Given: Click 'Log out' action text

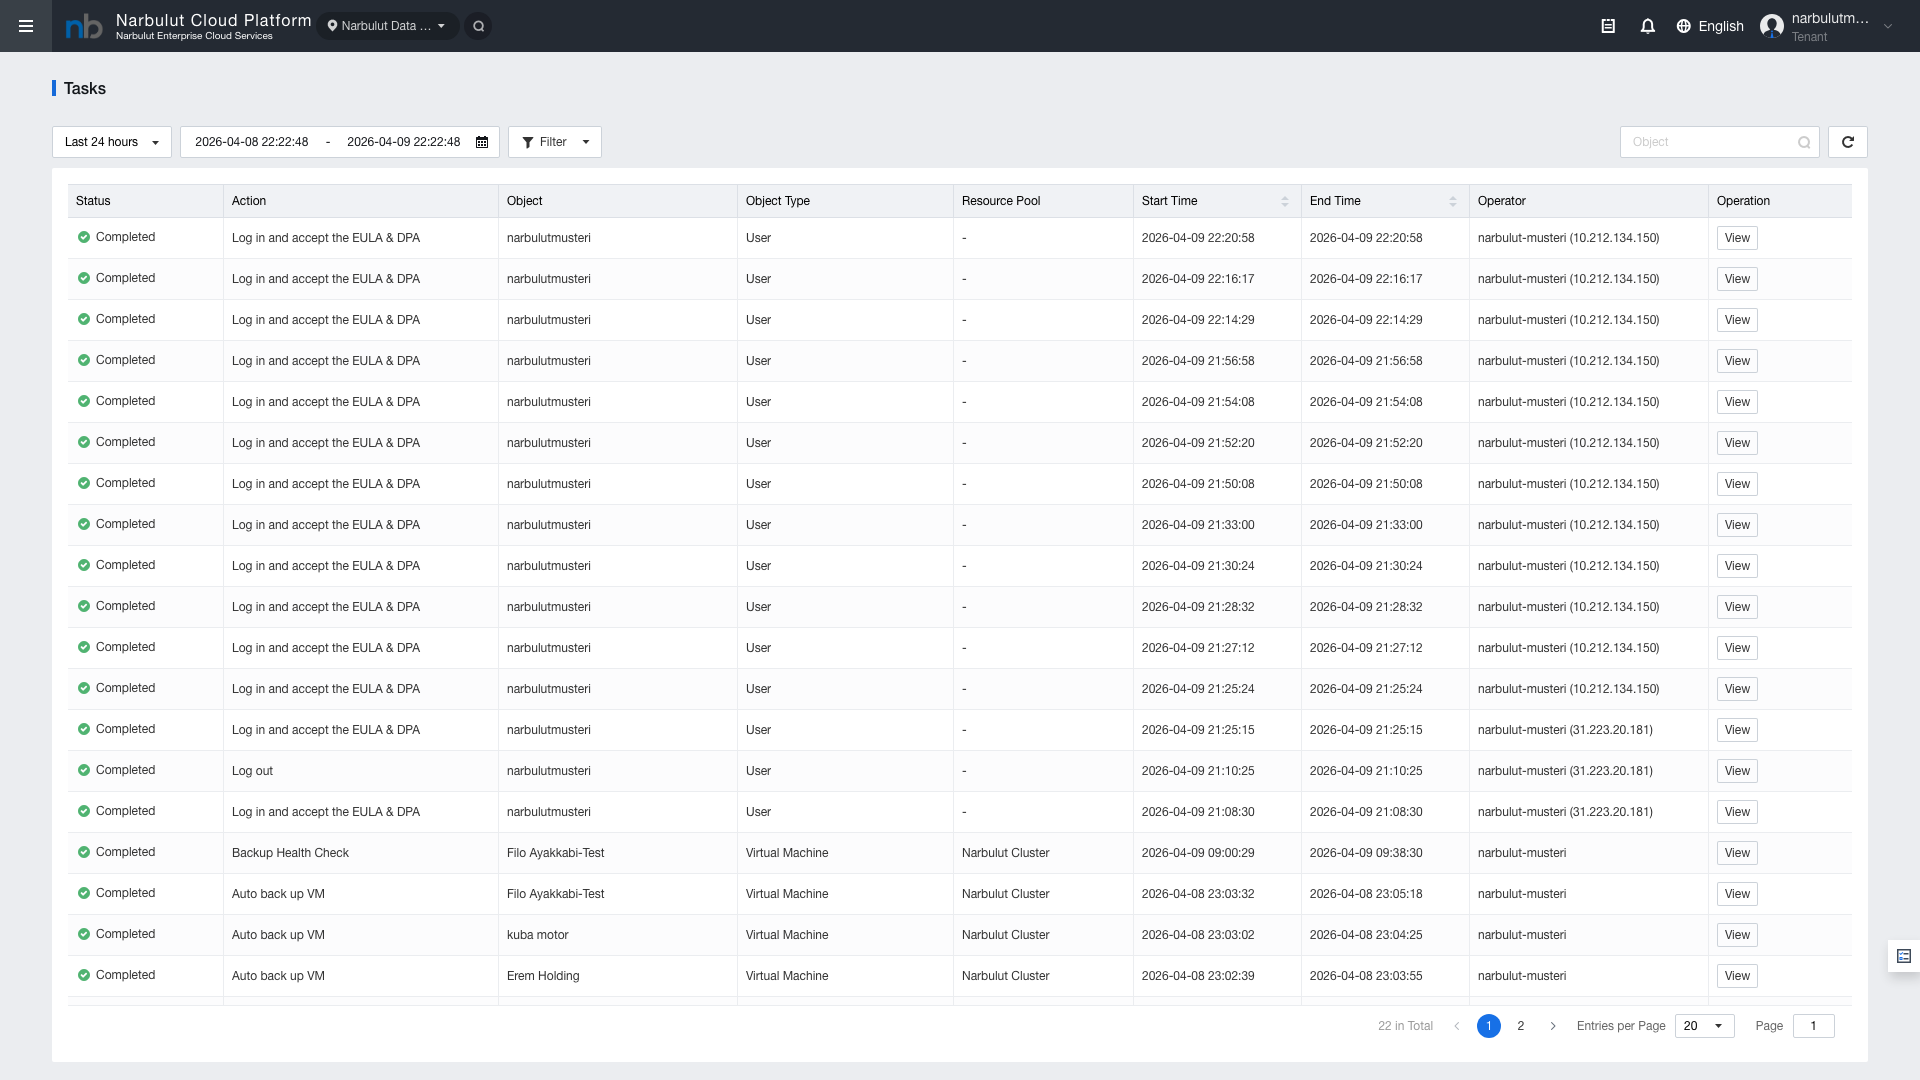Looking at the screenshot, I should pos(252,771).
